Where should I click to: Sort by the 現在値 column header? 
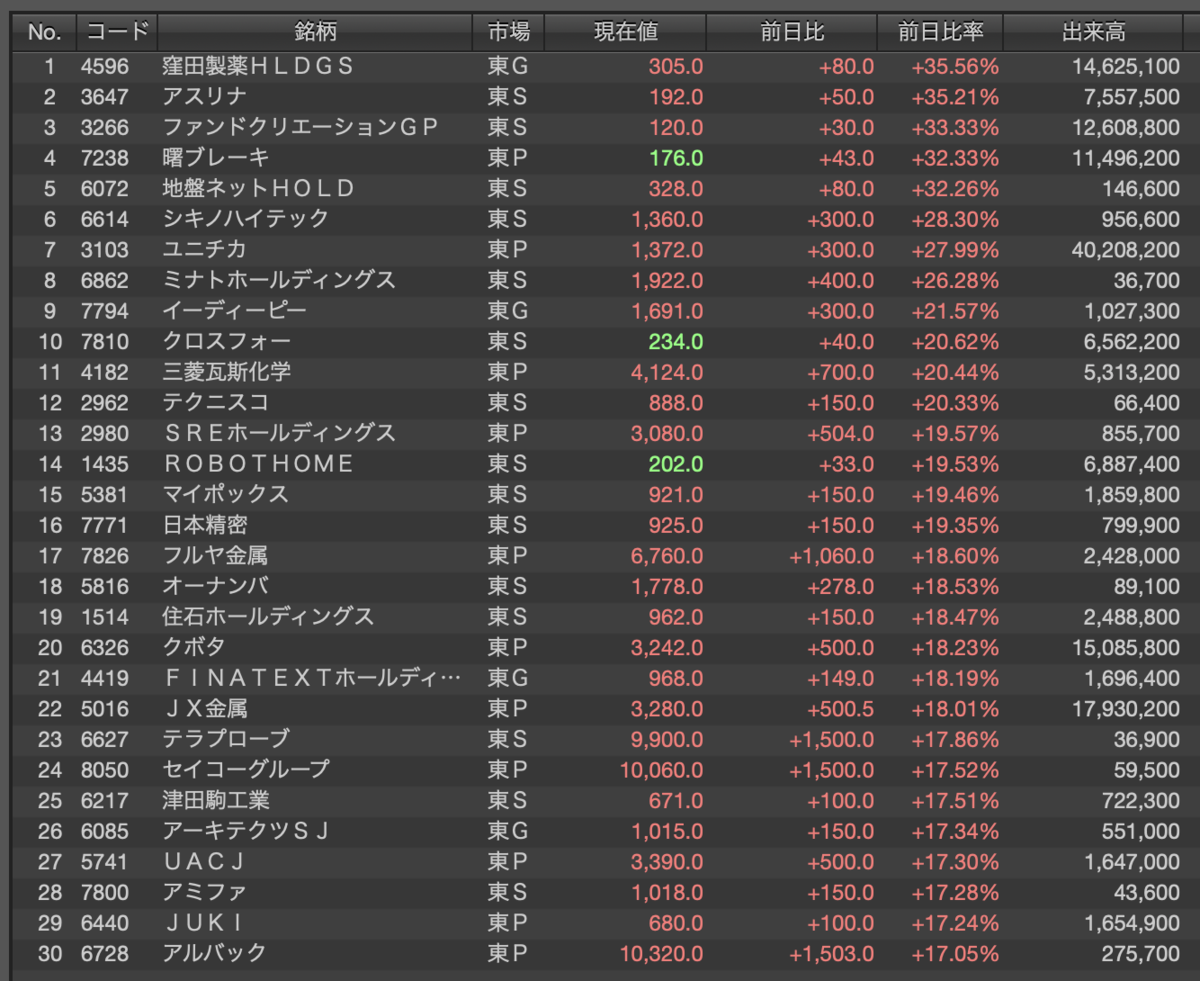[625, 32]
